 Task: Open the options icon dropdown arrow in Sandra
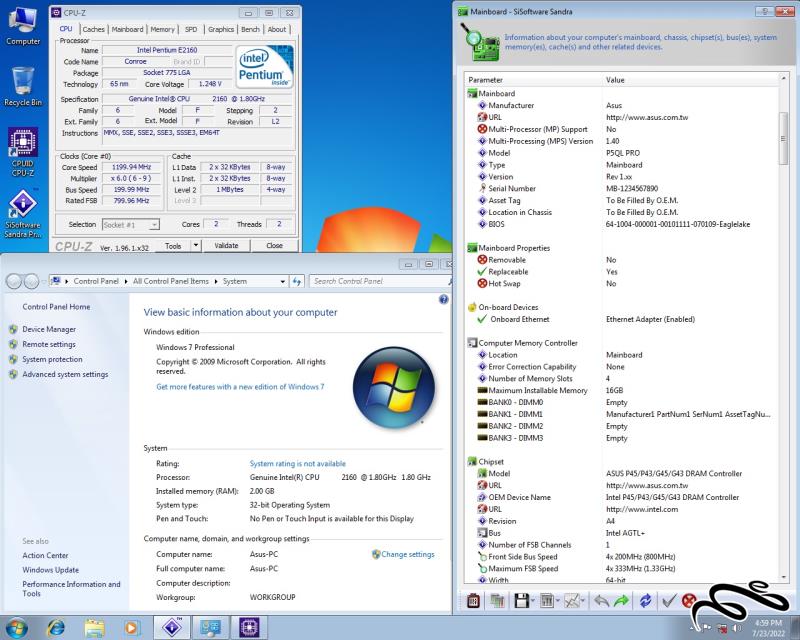pos(558,601)
